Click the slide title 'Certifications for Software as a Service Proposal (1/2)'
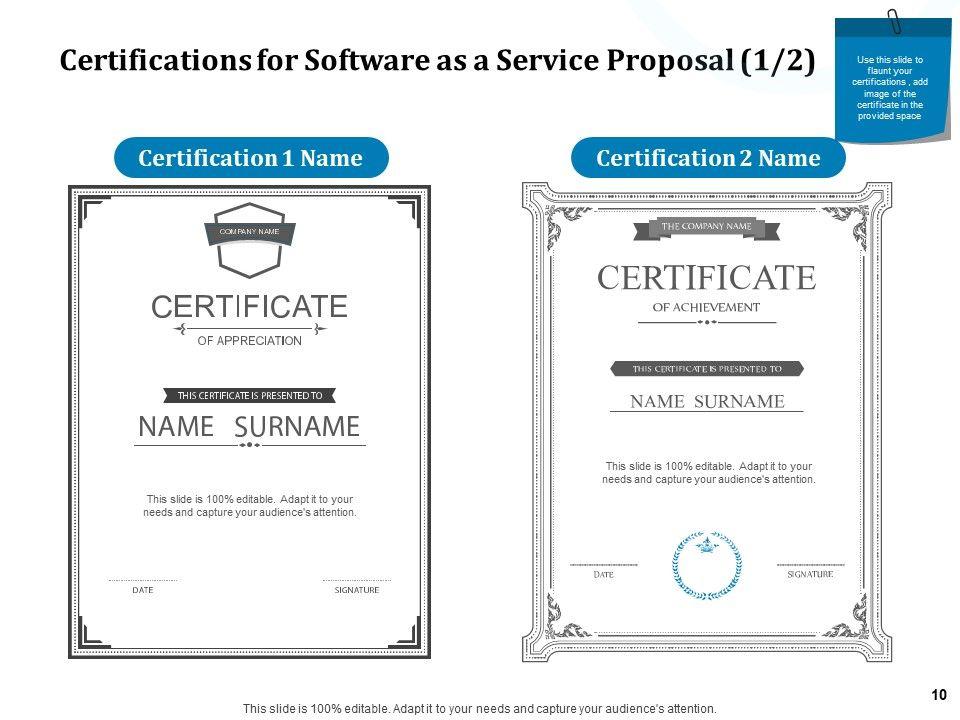960x720 pixels. coord(437,61)
